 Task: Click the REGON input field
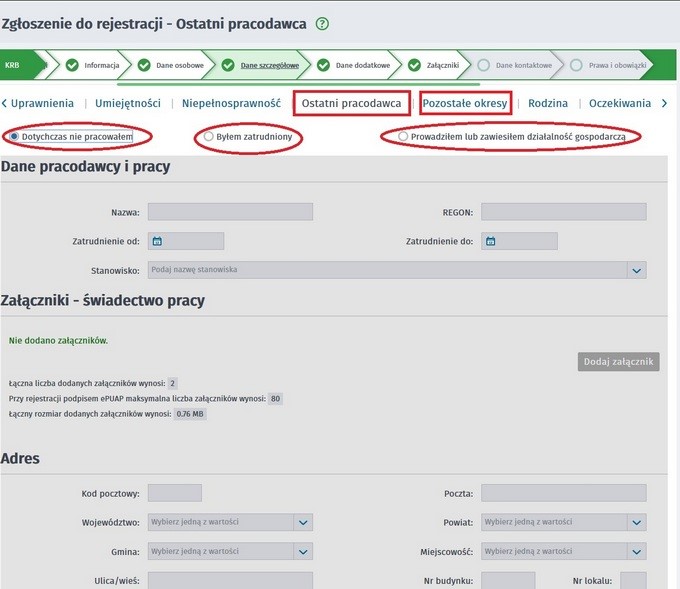click(x=563, y=212)
